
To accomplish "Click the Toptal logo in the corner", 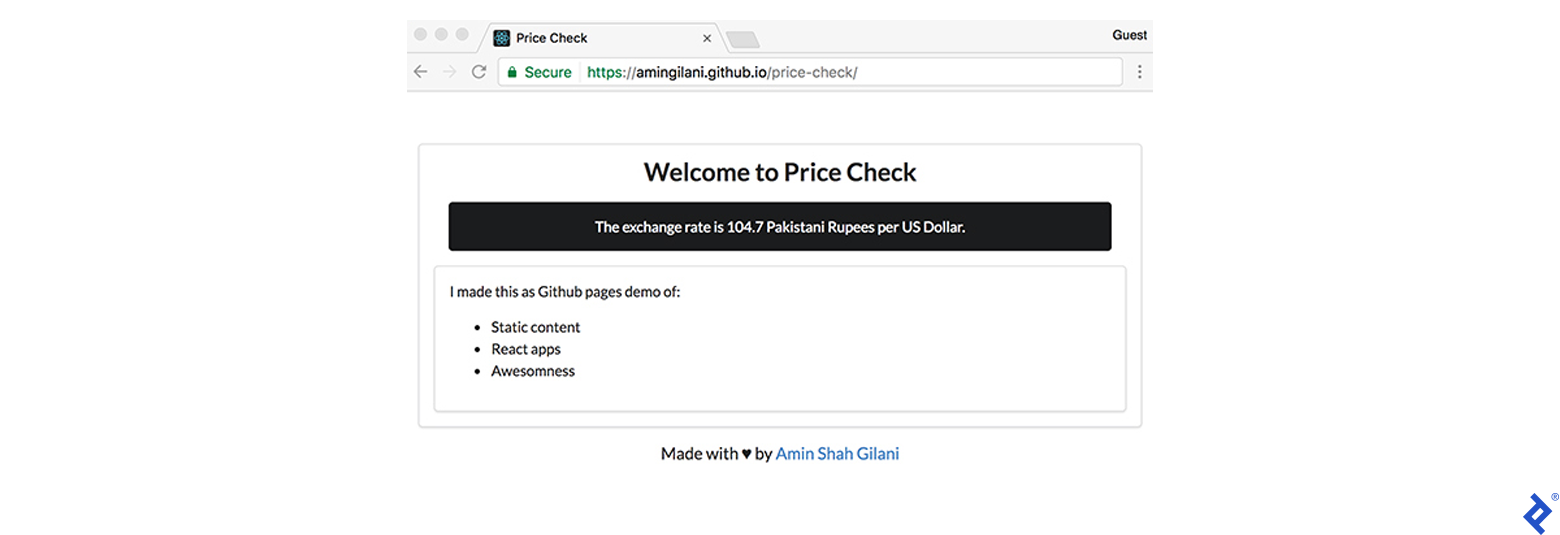I will [x=1538, y=513].
